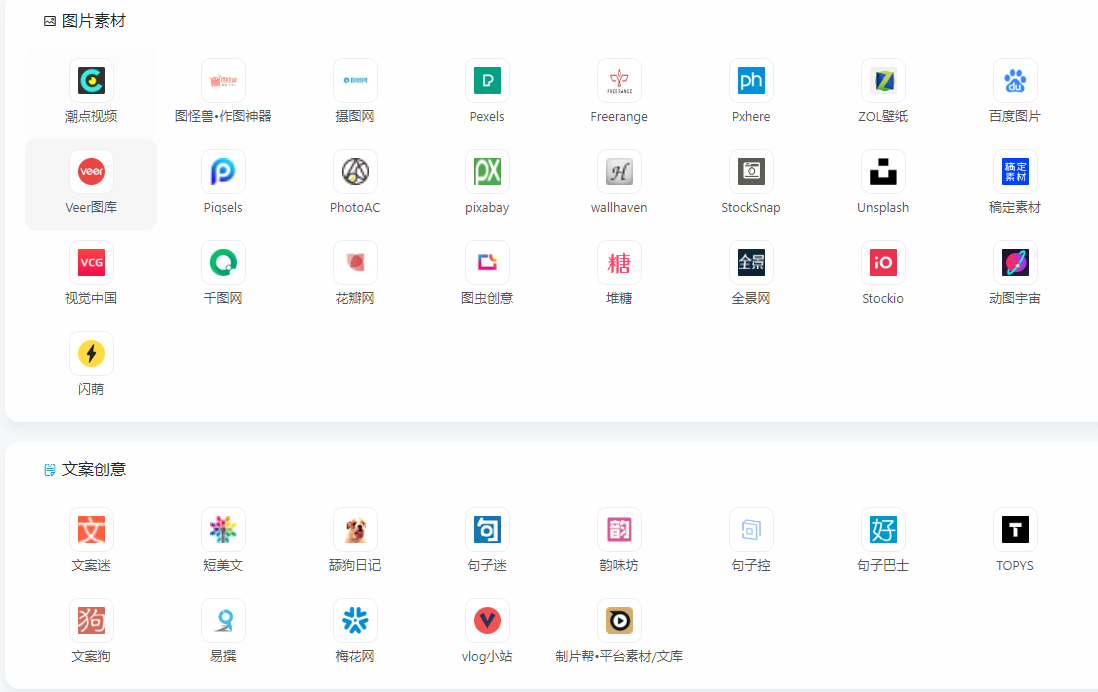The width and height of the screenshot is (1098, 692).
Task: Click the Pexels text label
Action: coord(487,116)
